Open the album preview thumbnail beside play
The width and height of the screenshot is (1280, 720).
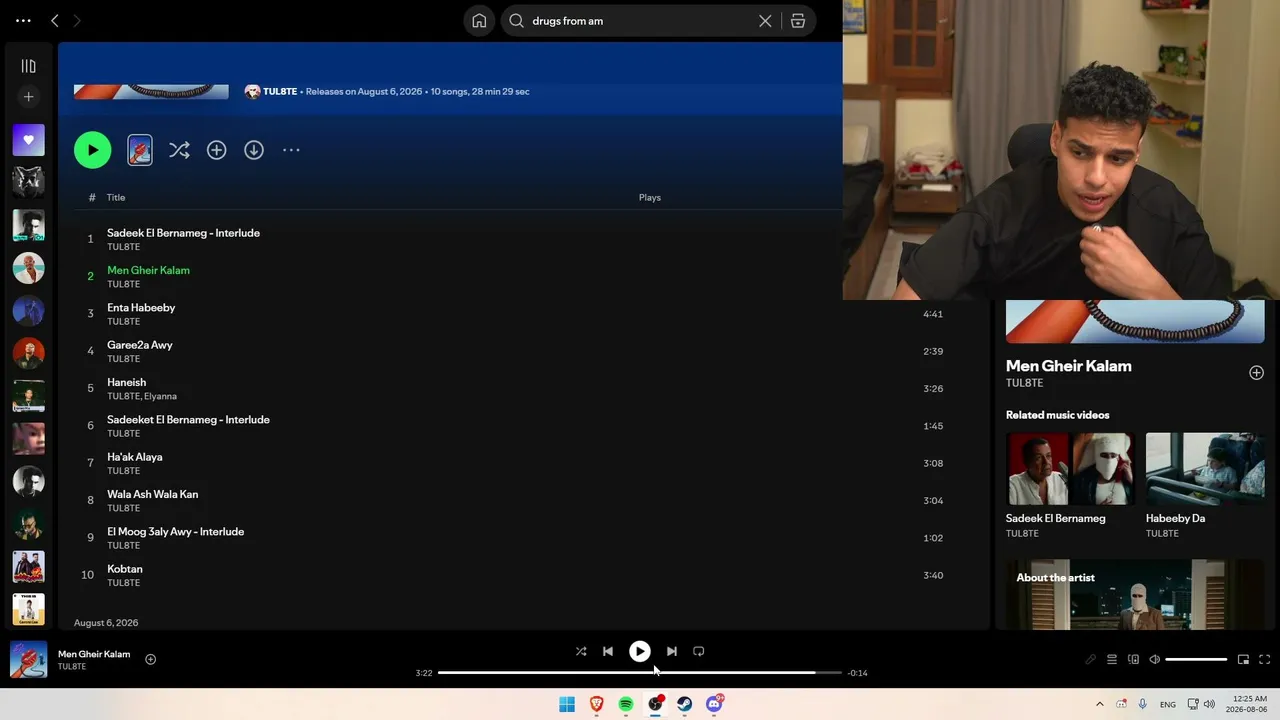coord(140,150)
